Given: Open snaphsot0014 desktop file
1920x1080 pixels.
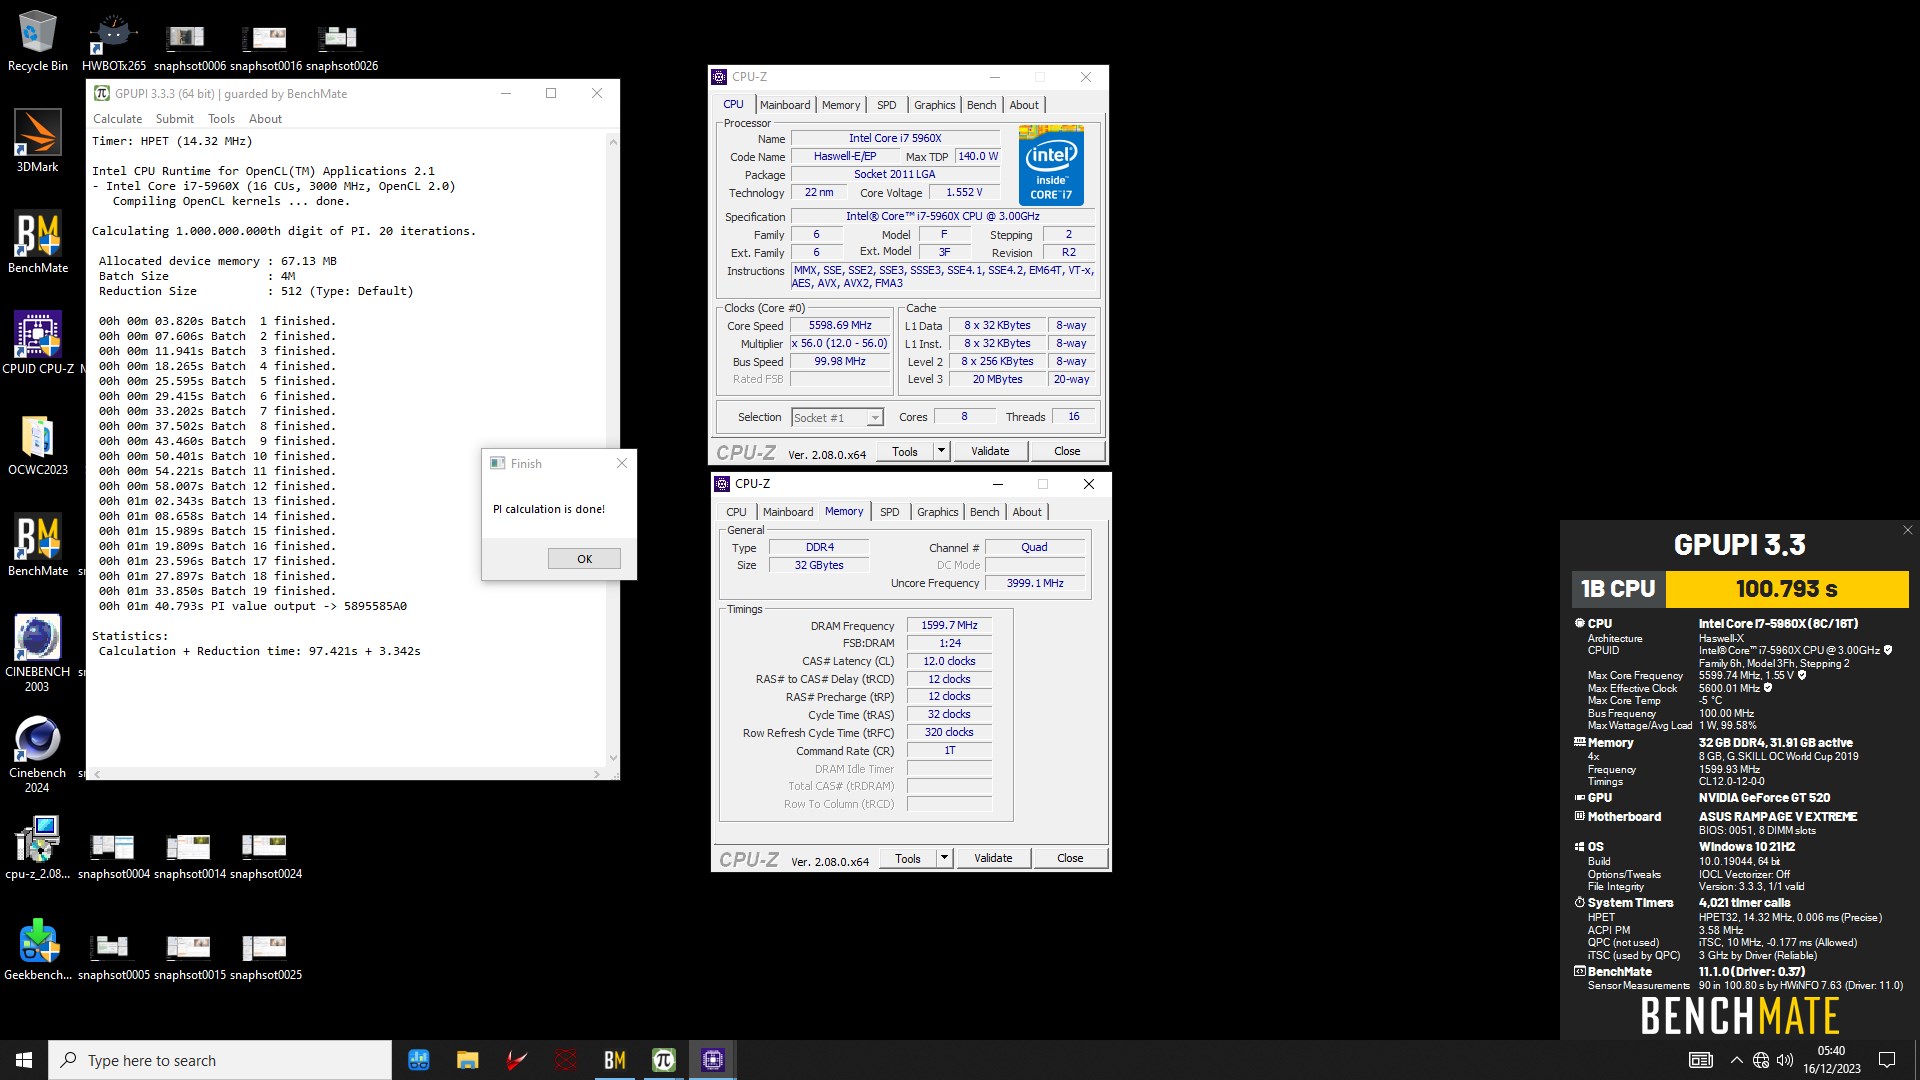Looking at the screenshot, I should coord(189,855).
